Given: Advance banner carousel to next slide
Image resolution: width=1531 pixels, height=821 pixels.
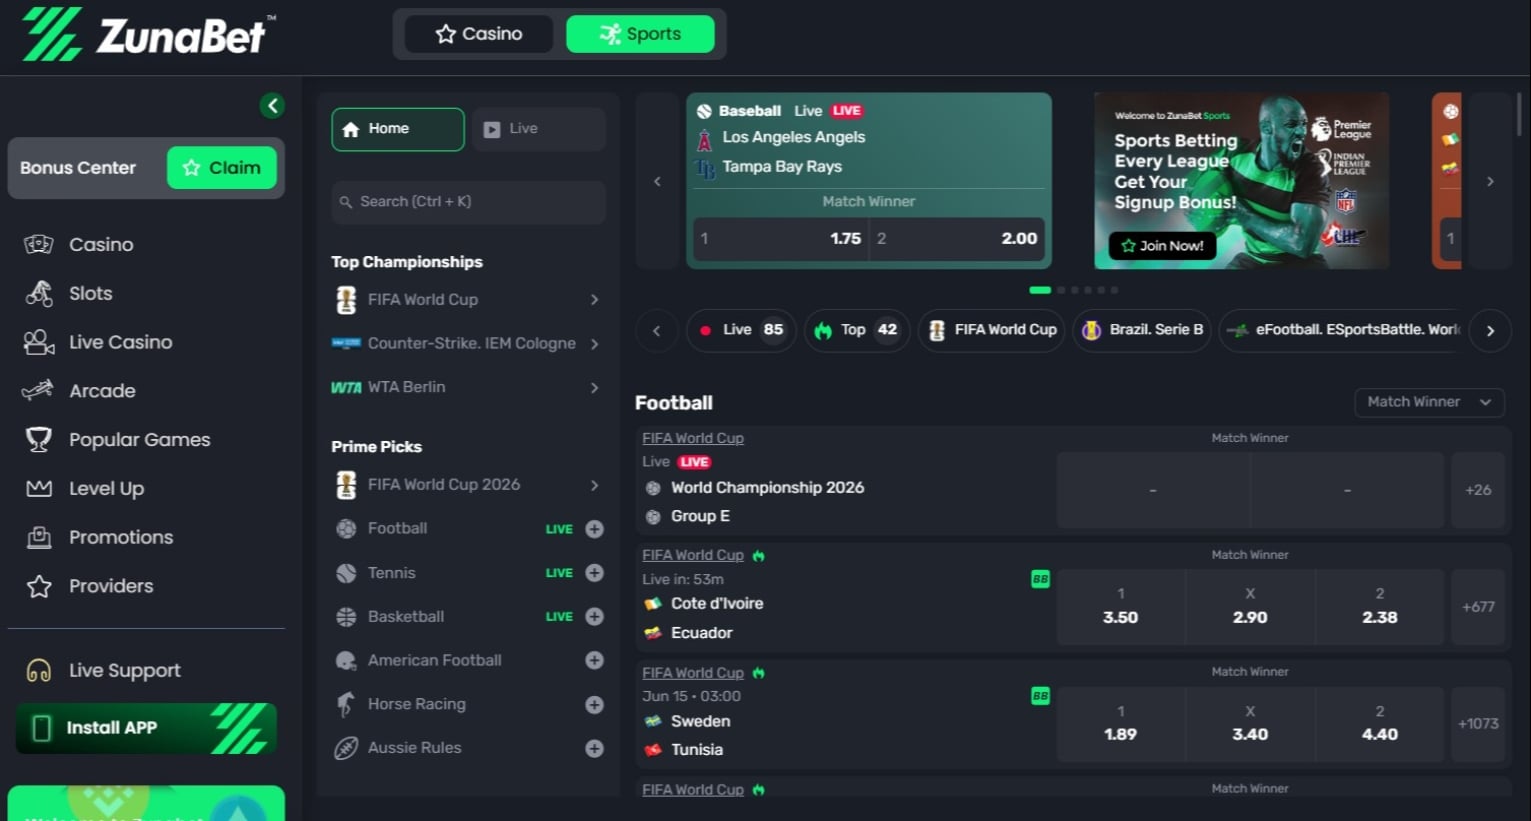Looking at the screenshot, I should point(1490,181).
